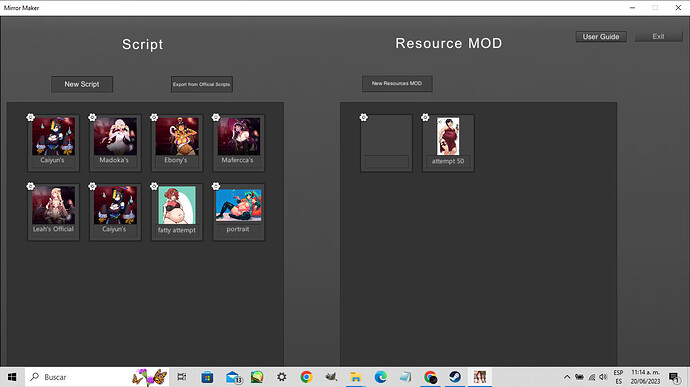Open Google Chrome from the taskbar
The width and height of the screenshot is (690, 387).
coord(306,377)
